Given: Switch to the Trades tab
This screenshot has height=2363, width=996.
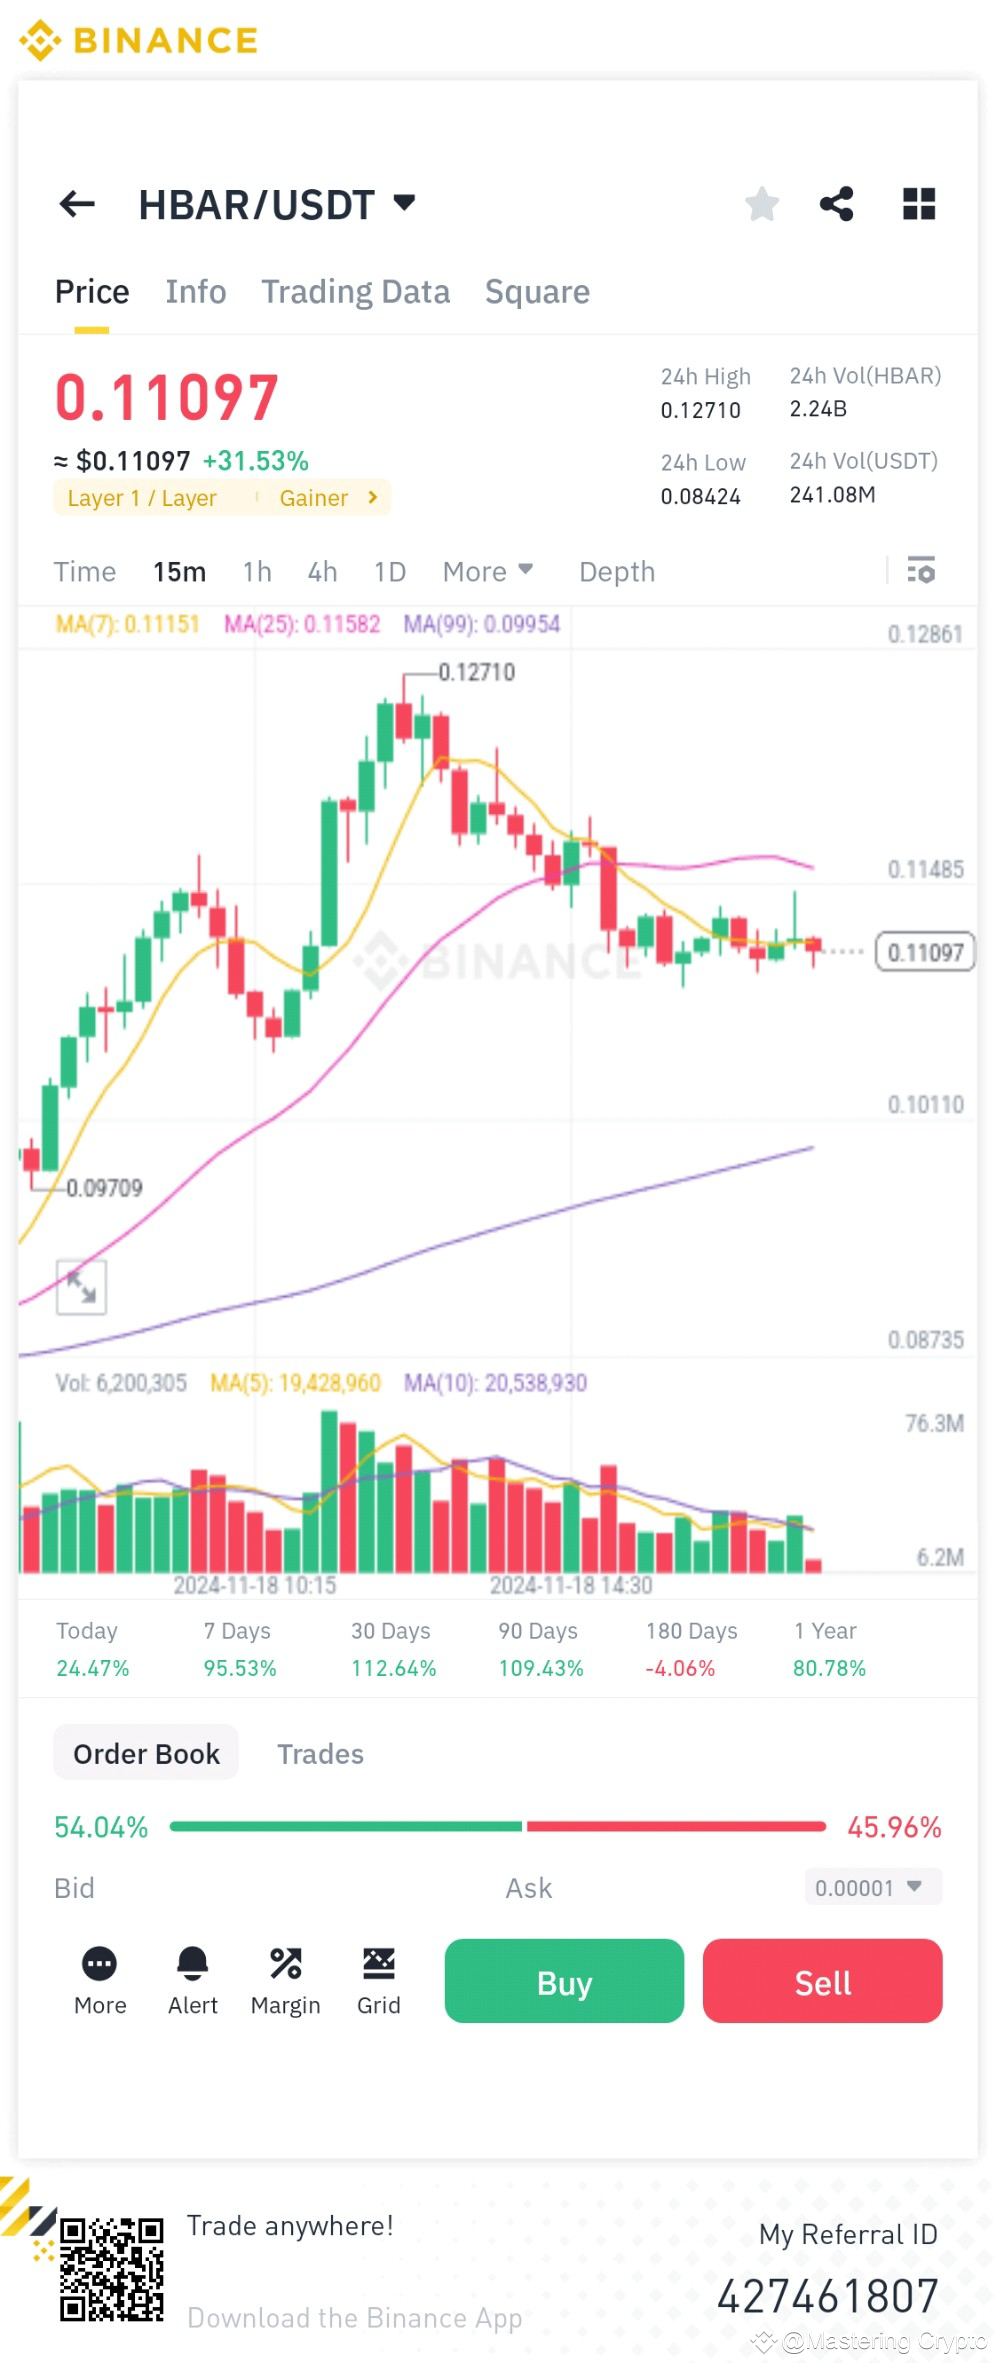Looking at the screenshot, I should pos(320,1753).
